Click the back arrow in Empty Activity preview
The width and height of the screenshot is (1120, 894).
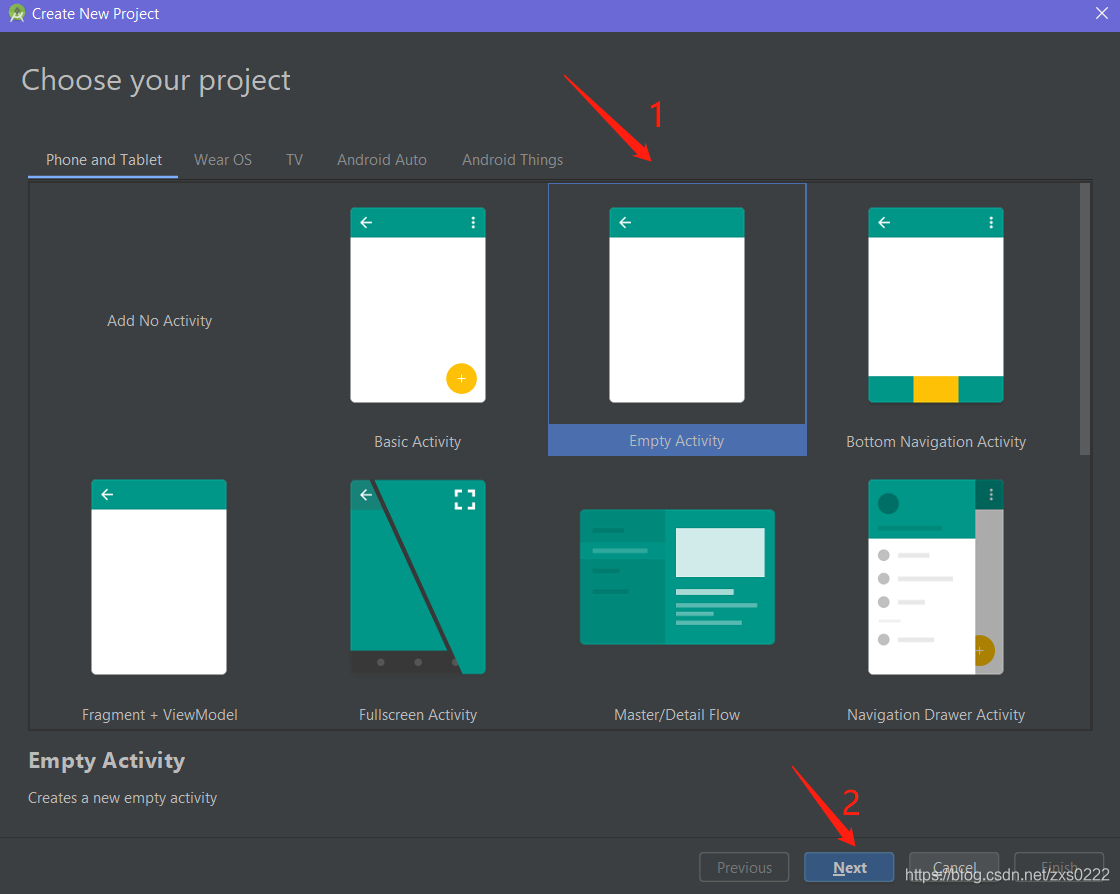point(625,222)
